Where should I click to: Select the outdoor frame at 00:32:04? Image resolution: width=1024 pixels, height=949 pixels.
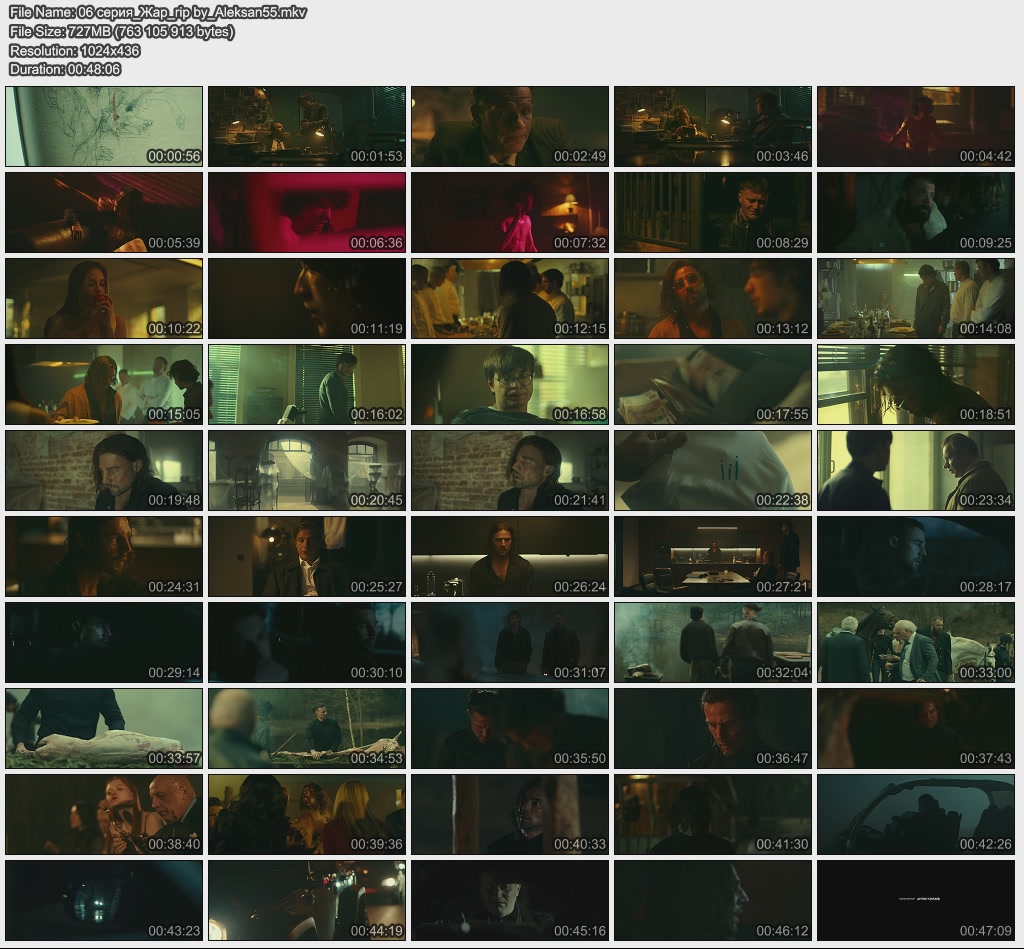(x=713, y=642)
